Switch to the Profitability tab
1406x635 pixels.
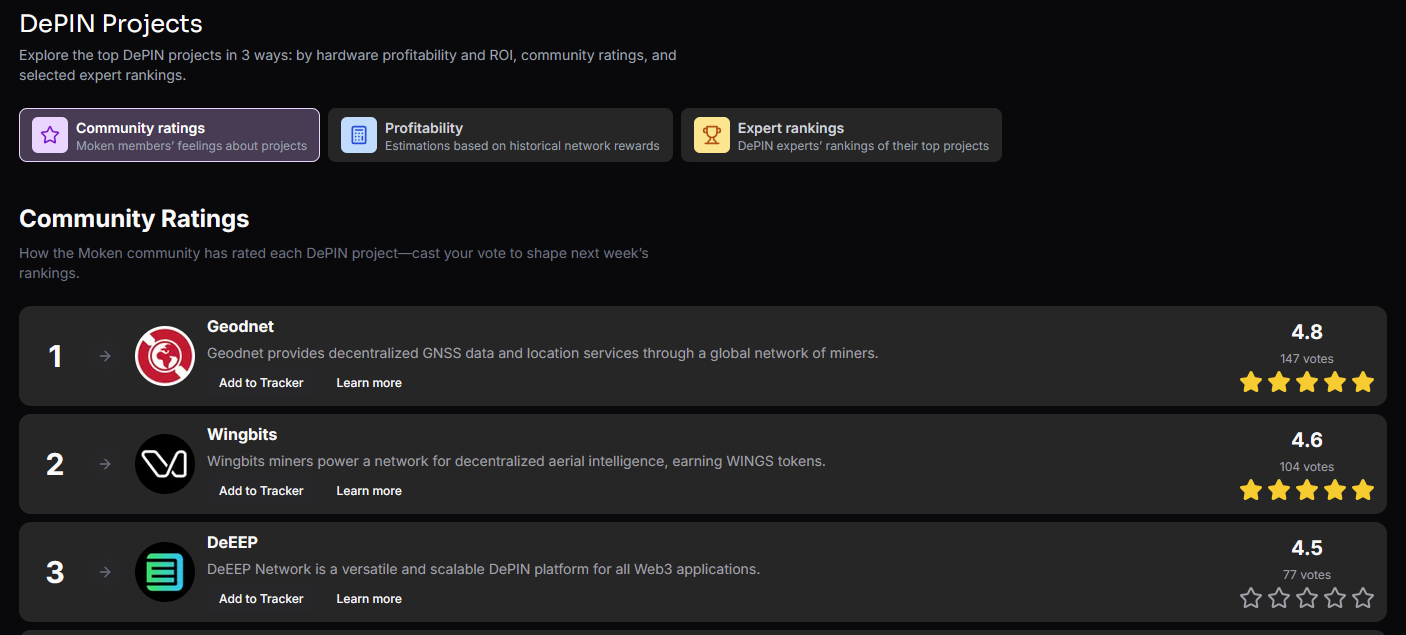coord(501,135)
